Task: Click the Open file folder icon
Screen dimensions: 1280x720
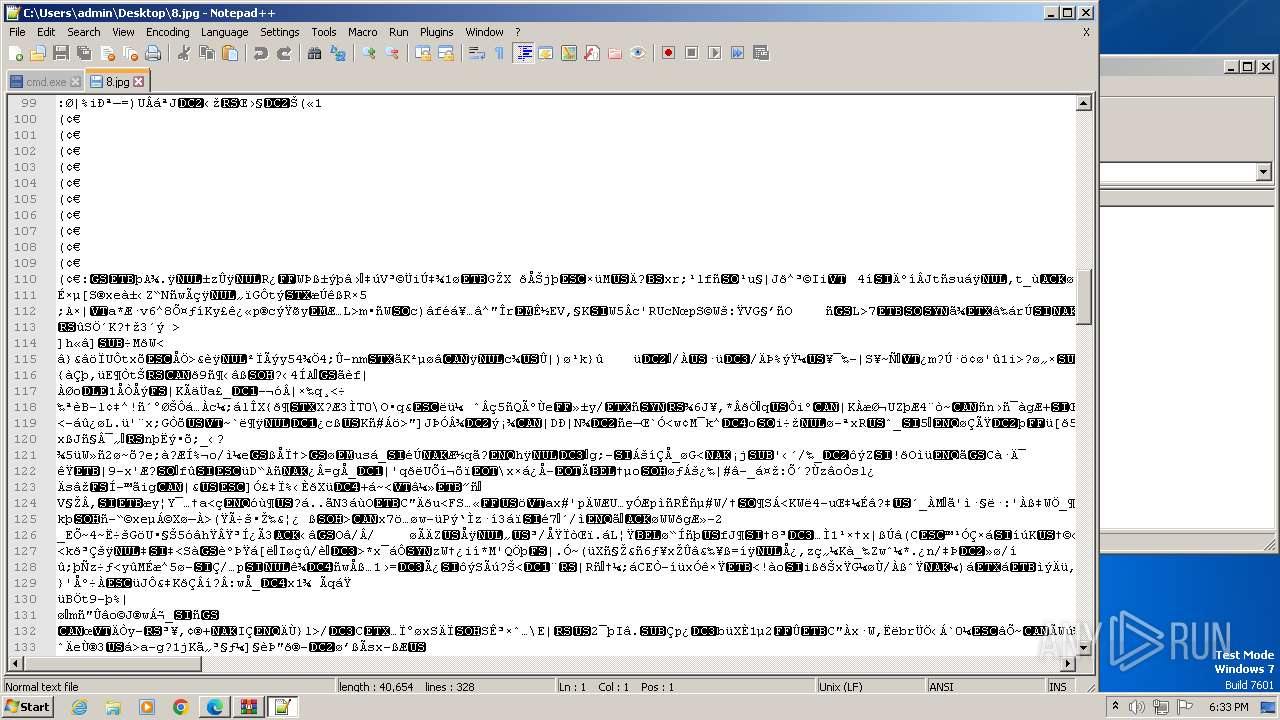Action: pos(38,53)
